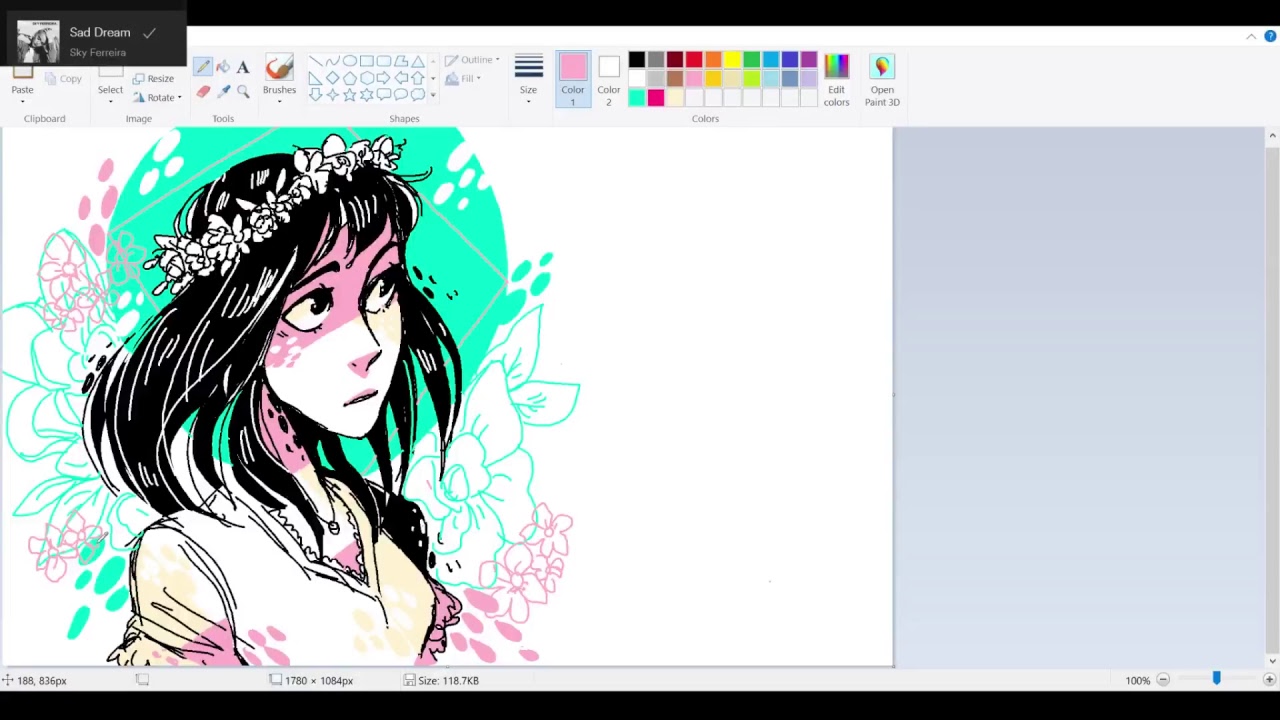Pick the red color swatch
This screenshot has width=1280, height=720.
coord(694,60)
